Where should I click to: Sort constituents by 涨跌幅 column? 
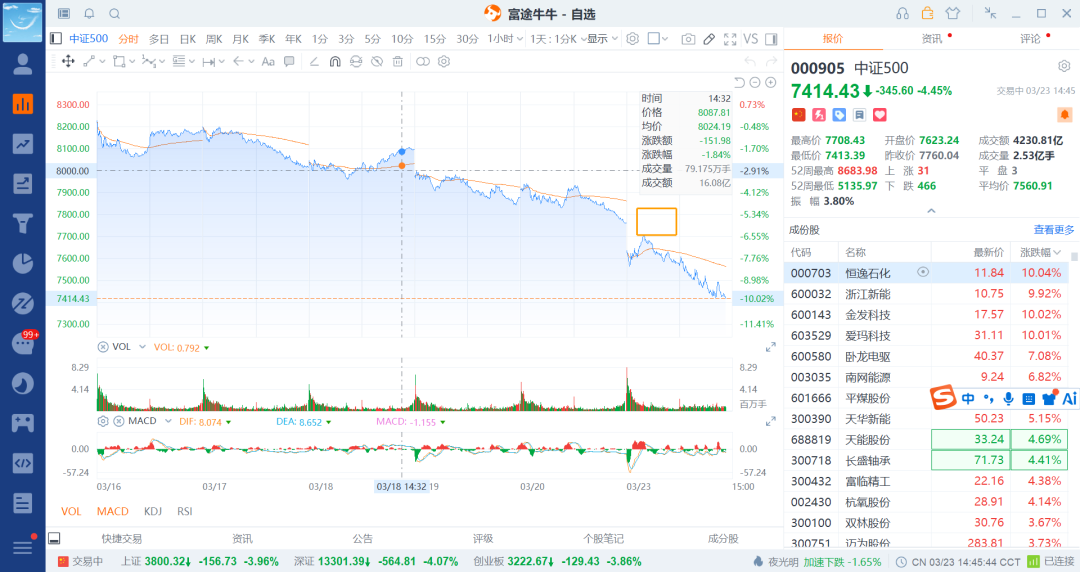coord(1040,252)
